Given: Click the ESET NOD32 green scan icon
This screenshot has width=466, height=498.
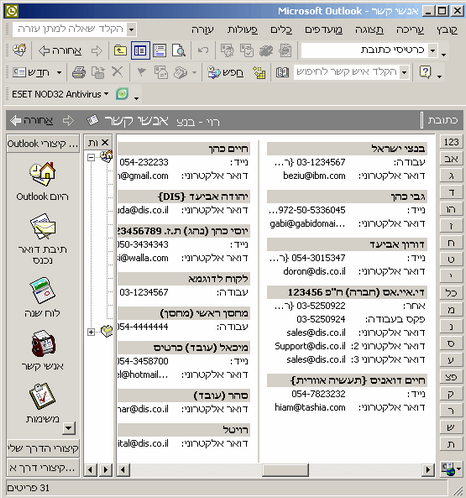Looking at the screenshot, I should click(x=122, y=94).
